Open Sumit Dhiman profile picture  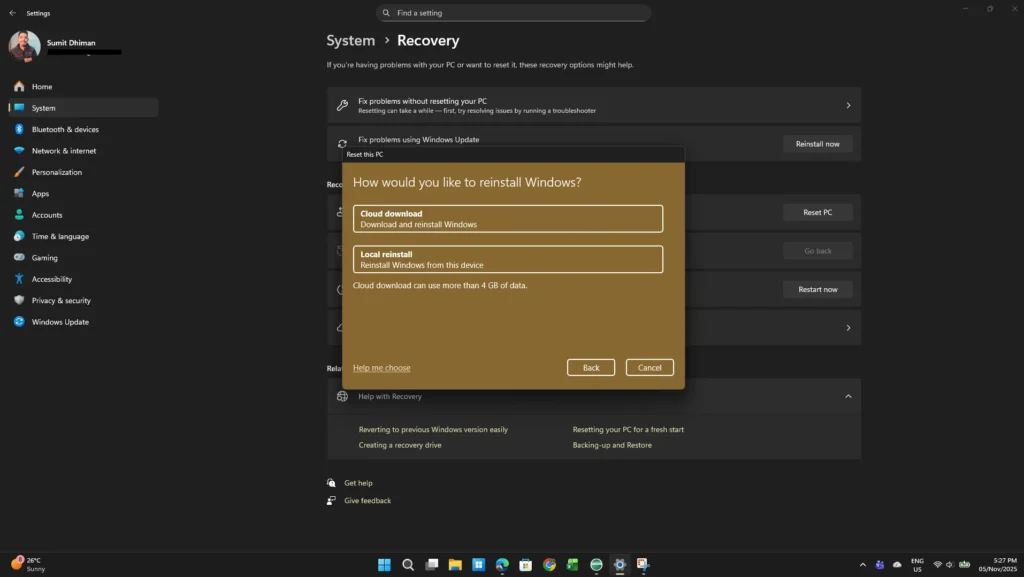pos(24,46)
